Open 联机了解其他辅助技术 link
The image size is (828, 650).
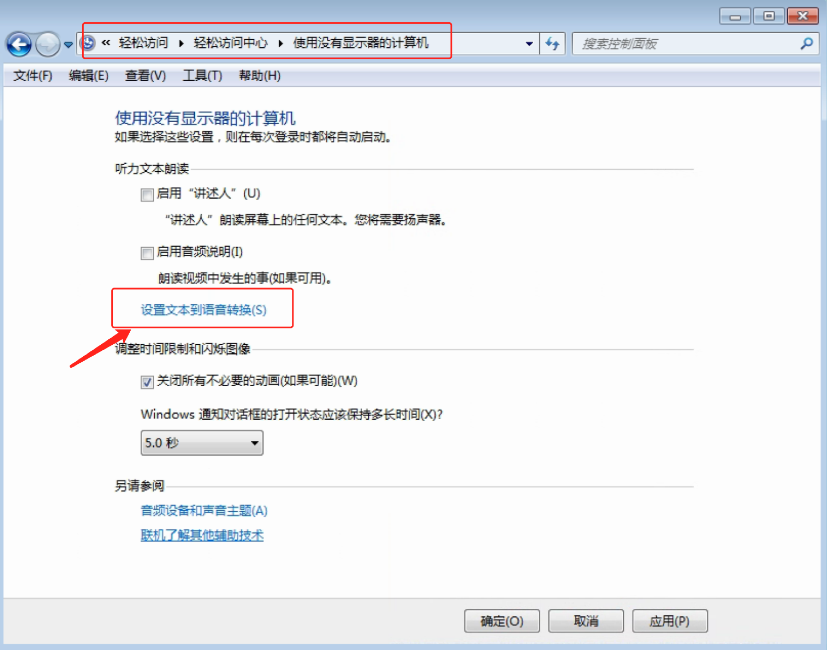[202, 535]
